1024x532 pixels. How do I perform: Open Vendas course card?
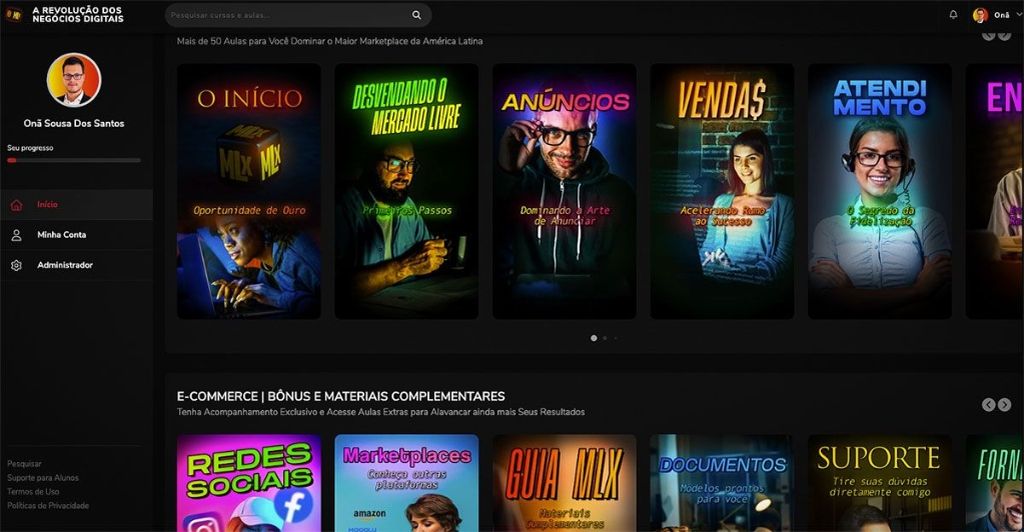click(722, 191)
